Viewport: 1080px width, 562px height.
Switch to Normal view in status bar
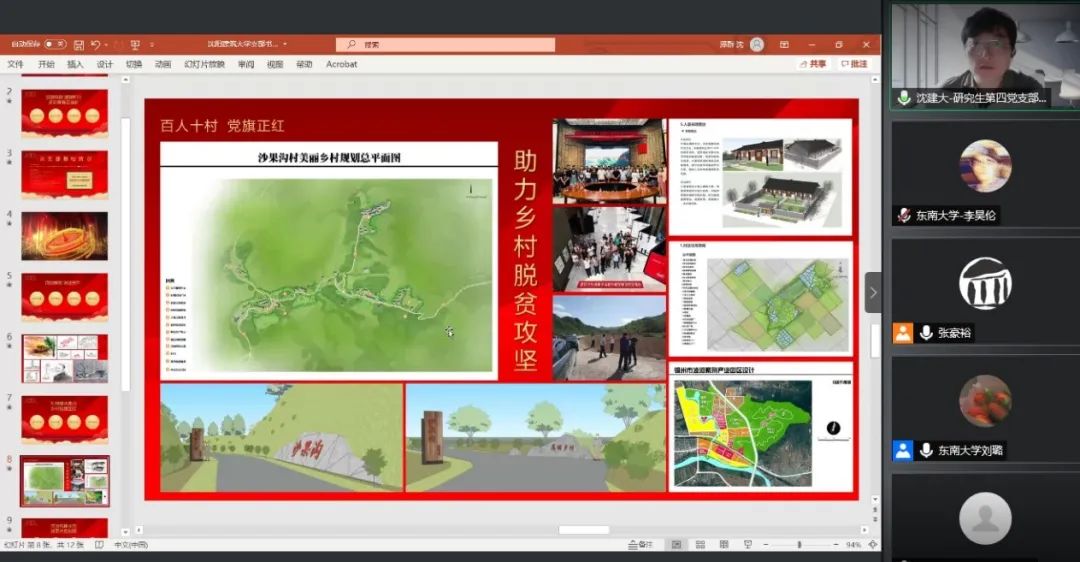676,545
